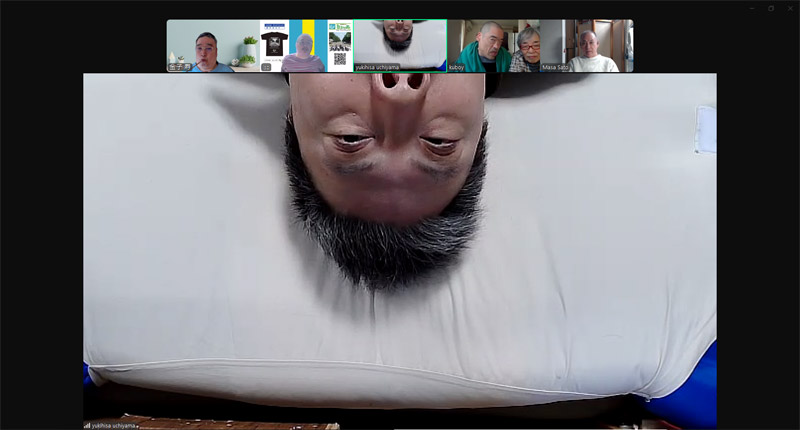Screen dimensions: 800x430
Task: Close the meeting window
Action: point(788,8)
